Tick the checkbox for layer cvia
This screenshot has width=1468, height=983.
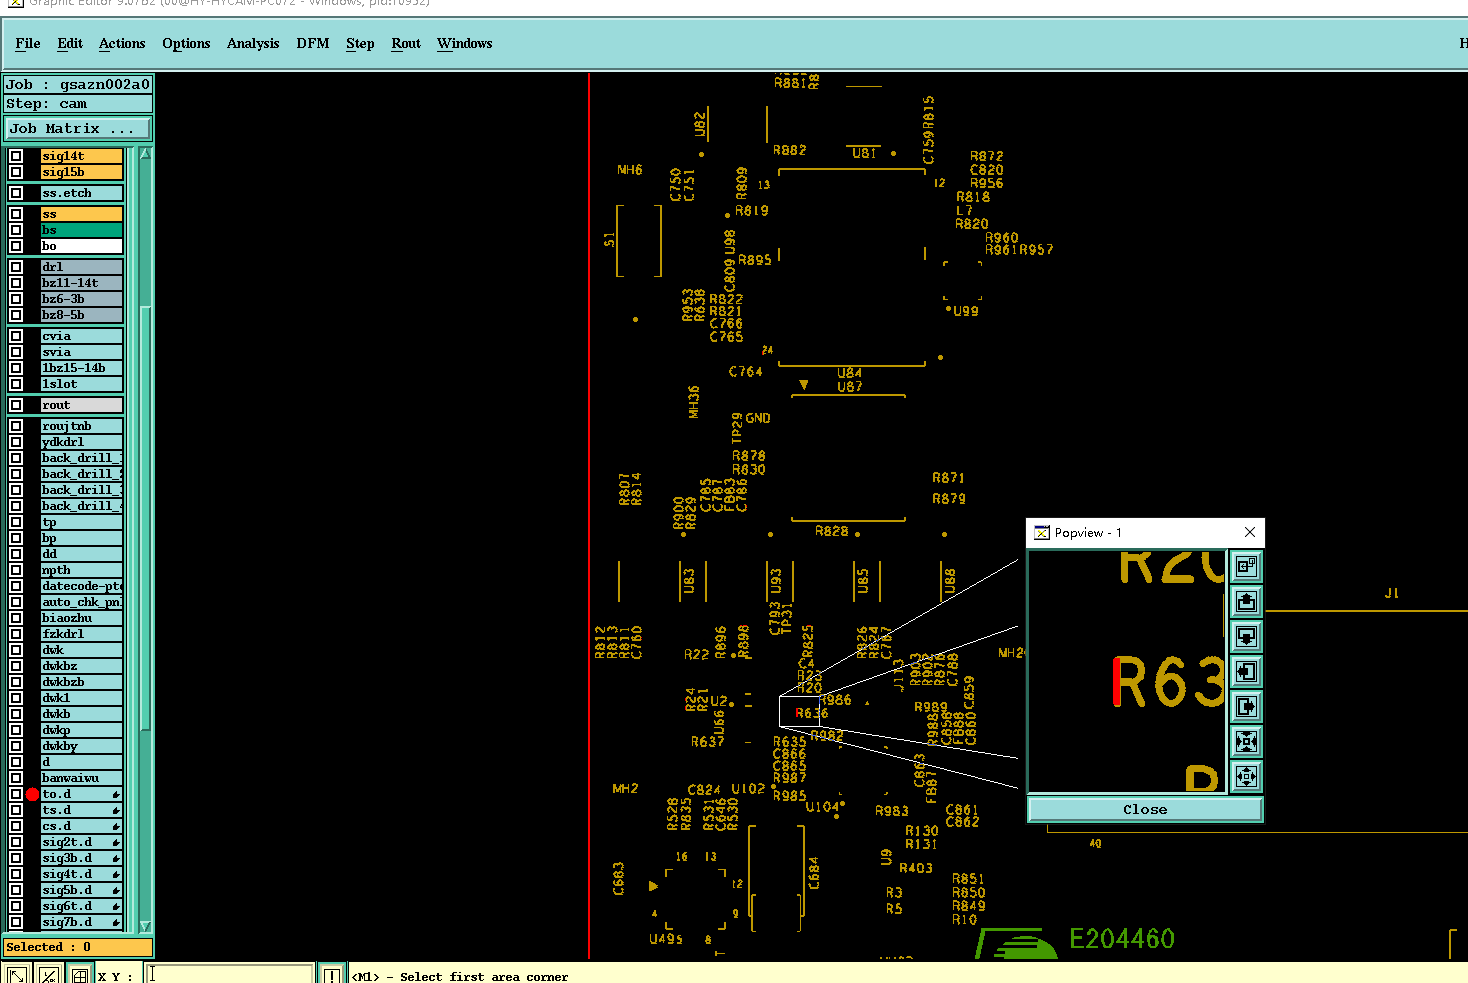coord(16,336)
